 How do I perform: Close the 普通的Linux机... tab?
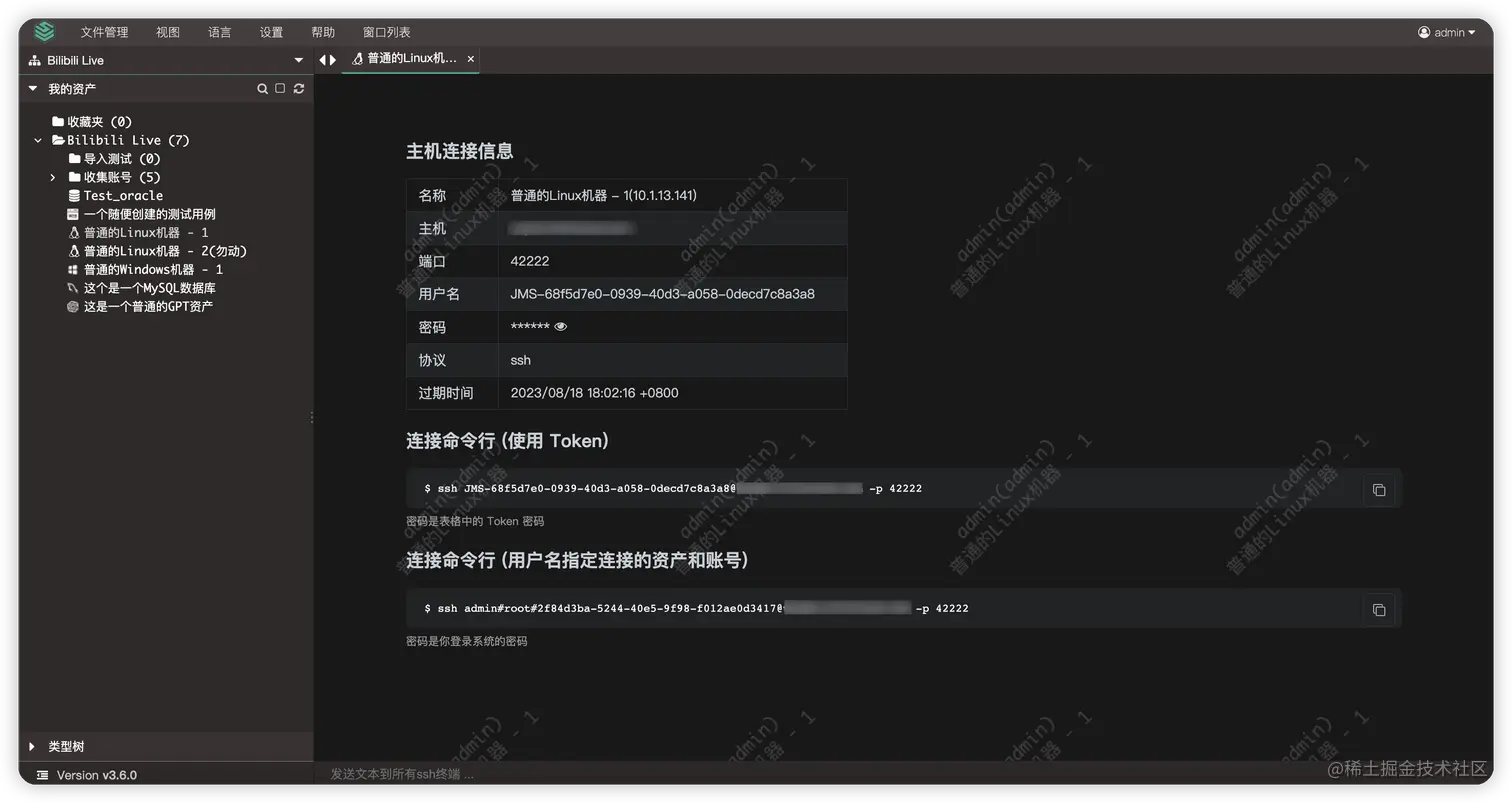(471, 59)
